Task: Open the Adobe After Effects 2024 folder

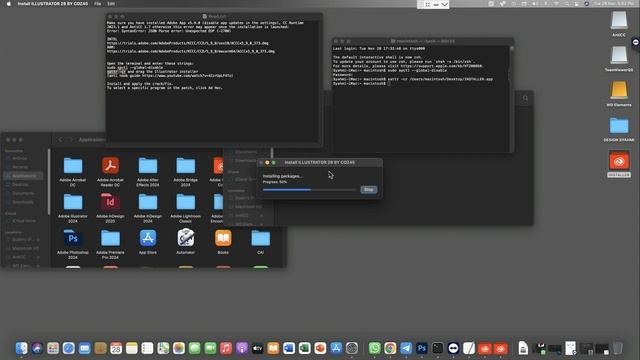Action: 148,172
